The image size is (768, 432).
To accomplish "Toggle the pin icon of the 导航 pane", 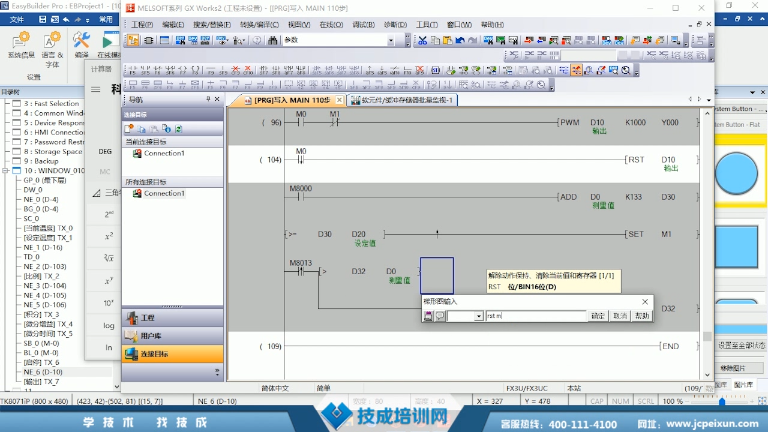I will 208,99.
